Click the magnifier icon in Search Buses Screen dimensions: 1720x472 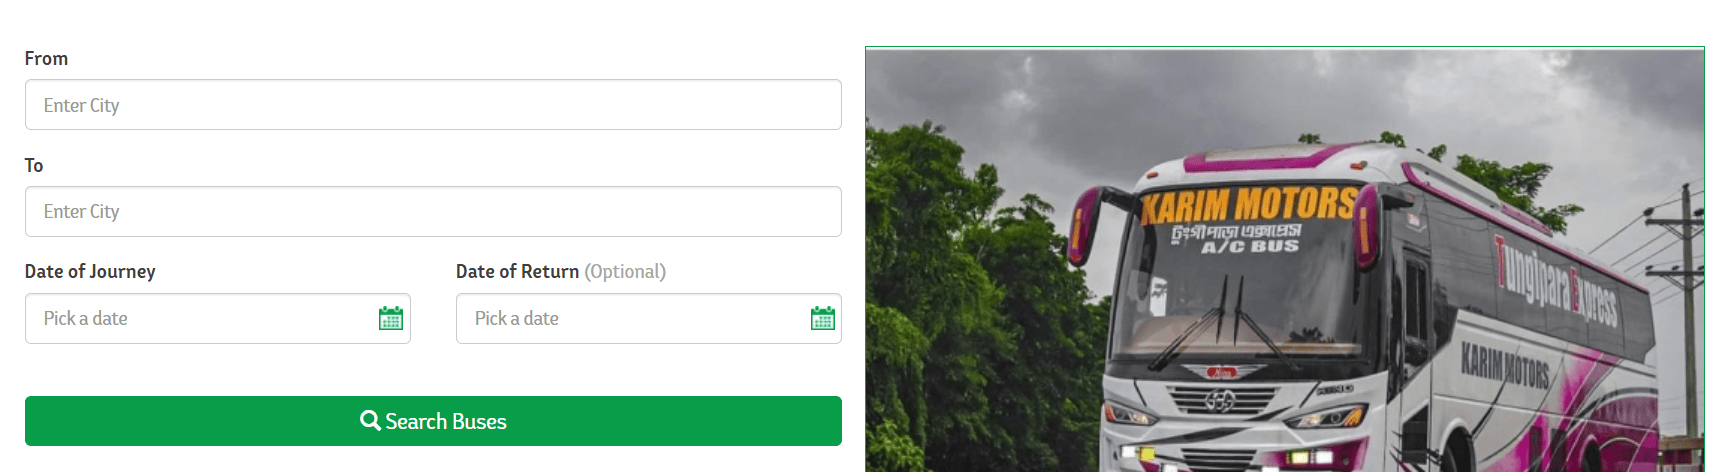point(370,421)
